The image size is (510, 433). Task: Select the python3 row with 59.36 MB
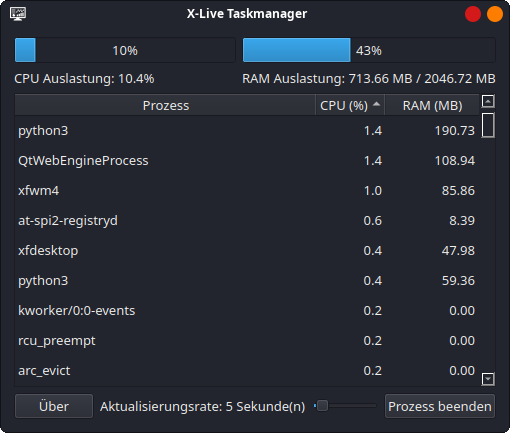pyautogui.click(x=247, y=281)
